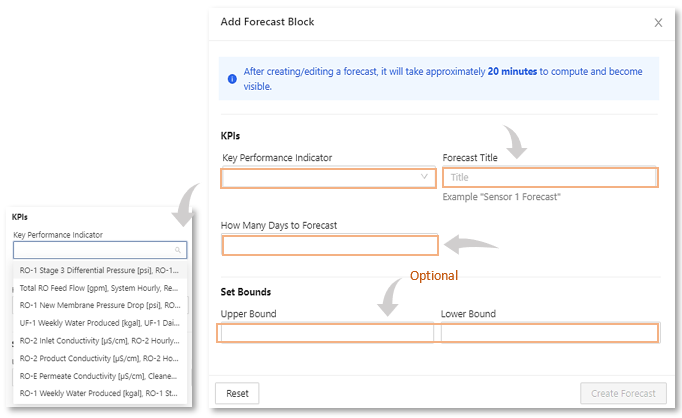Click the KPI search box in dropdown panel
682x418 pixels.
[x=95, y=251]
